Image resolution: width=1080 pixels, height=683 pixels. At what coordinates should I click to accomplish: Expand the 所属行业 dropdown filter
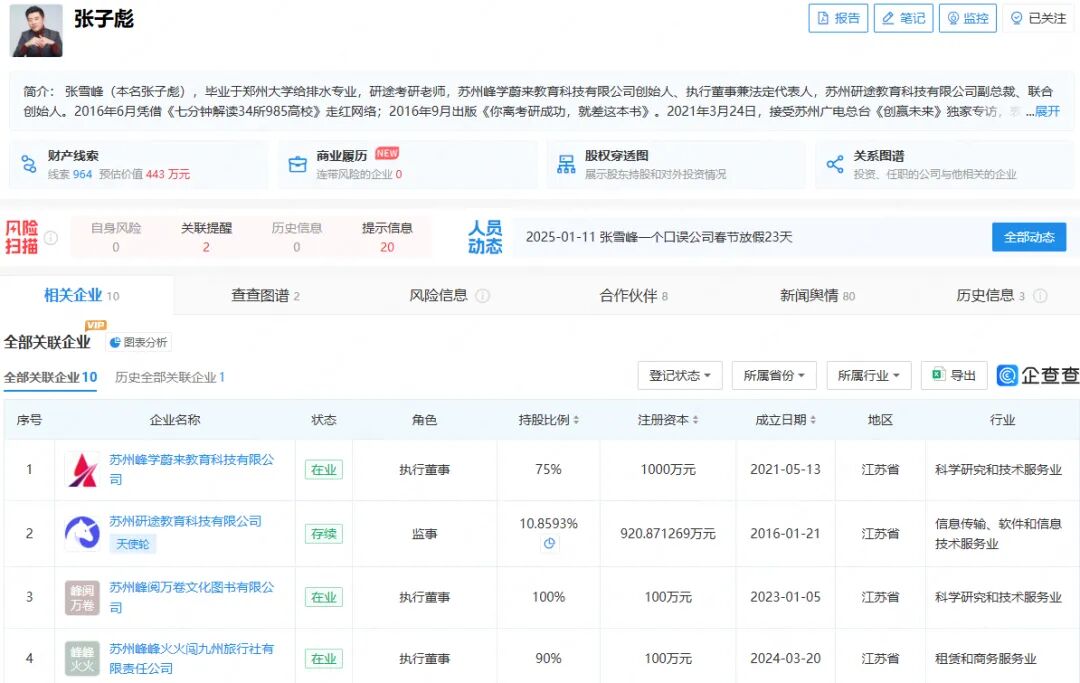[x=869, y=375]
